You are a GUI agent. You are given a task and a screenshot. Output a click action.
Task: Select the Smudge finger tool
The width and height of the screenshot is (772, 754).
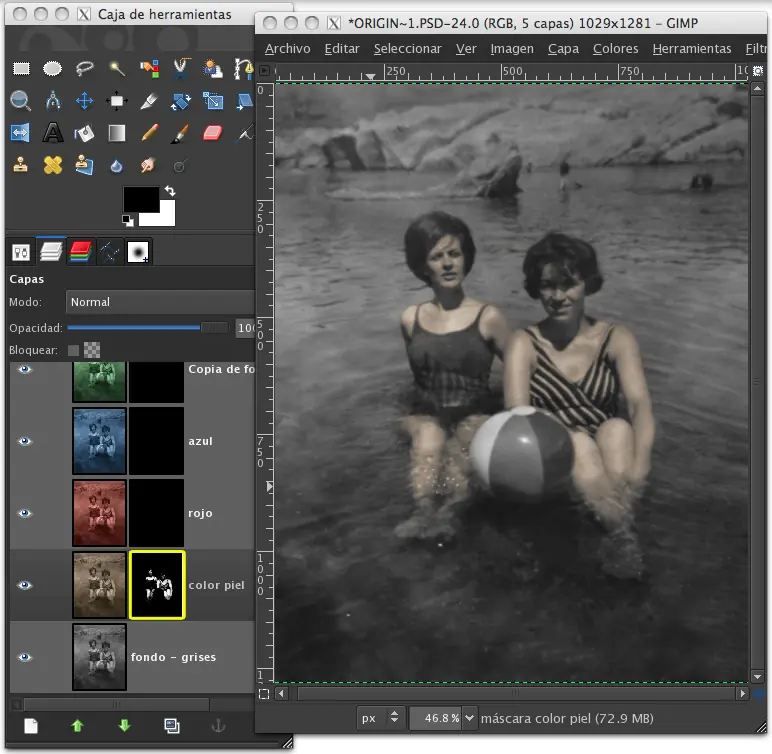click(x=148, y=165)
